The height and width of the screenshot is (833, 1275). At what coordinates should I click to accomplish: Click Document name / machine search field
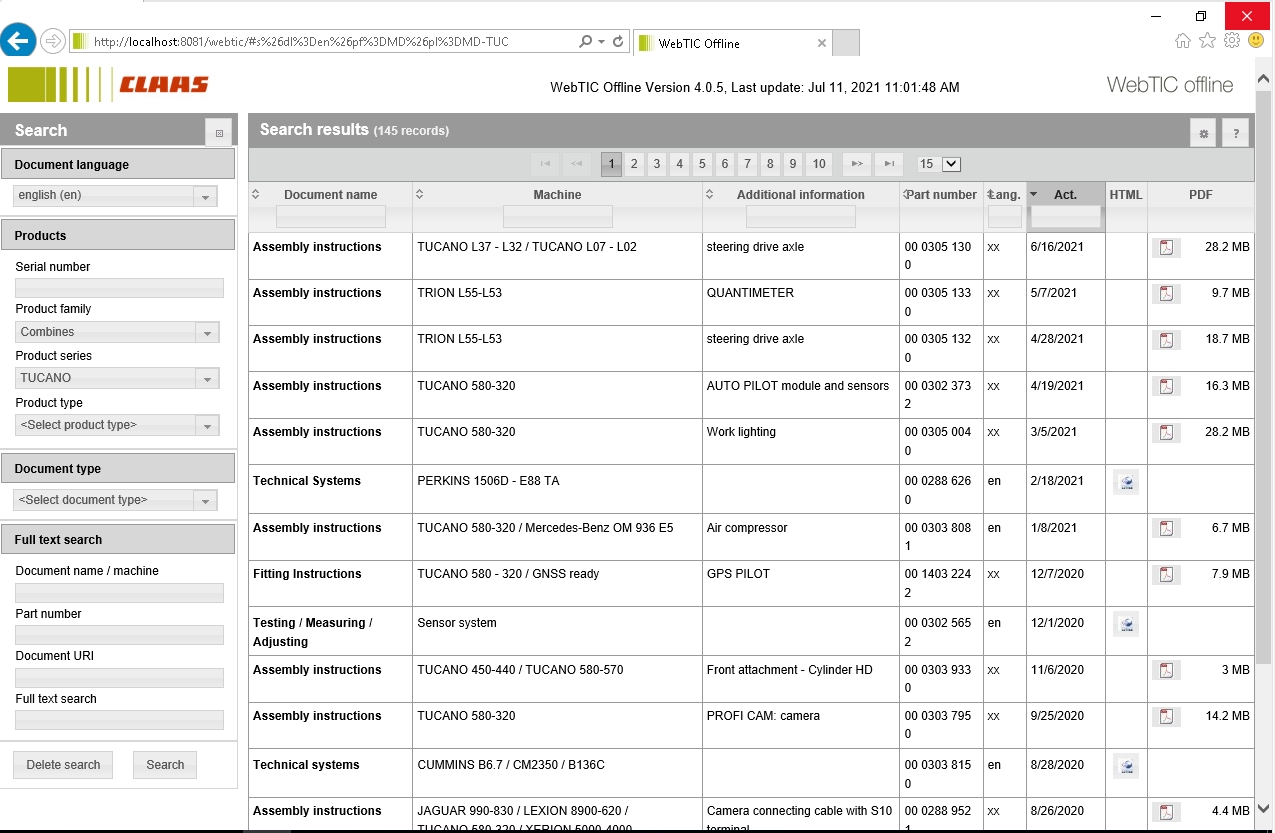pos(119,592)
